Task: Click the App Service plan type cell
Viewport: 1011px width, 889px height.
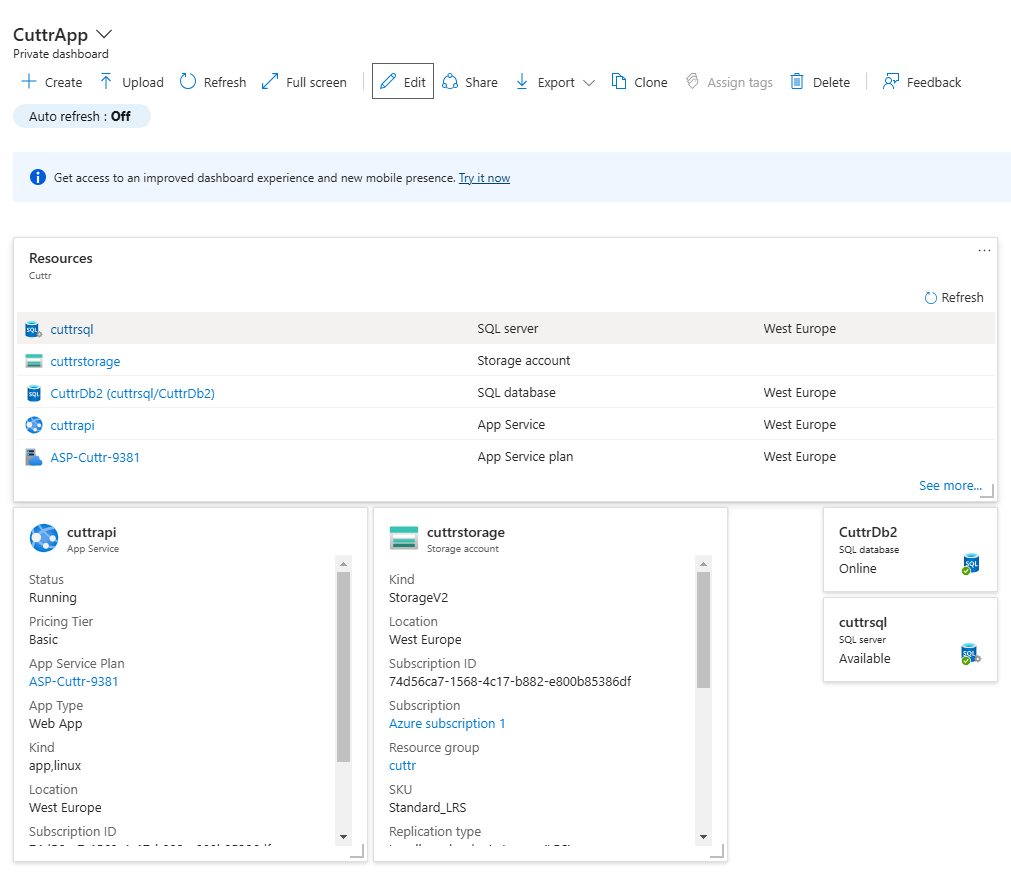Action: point(525,457)
